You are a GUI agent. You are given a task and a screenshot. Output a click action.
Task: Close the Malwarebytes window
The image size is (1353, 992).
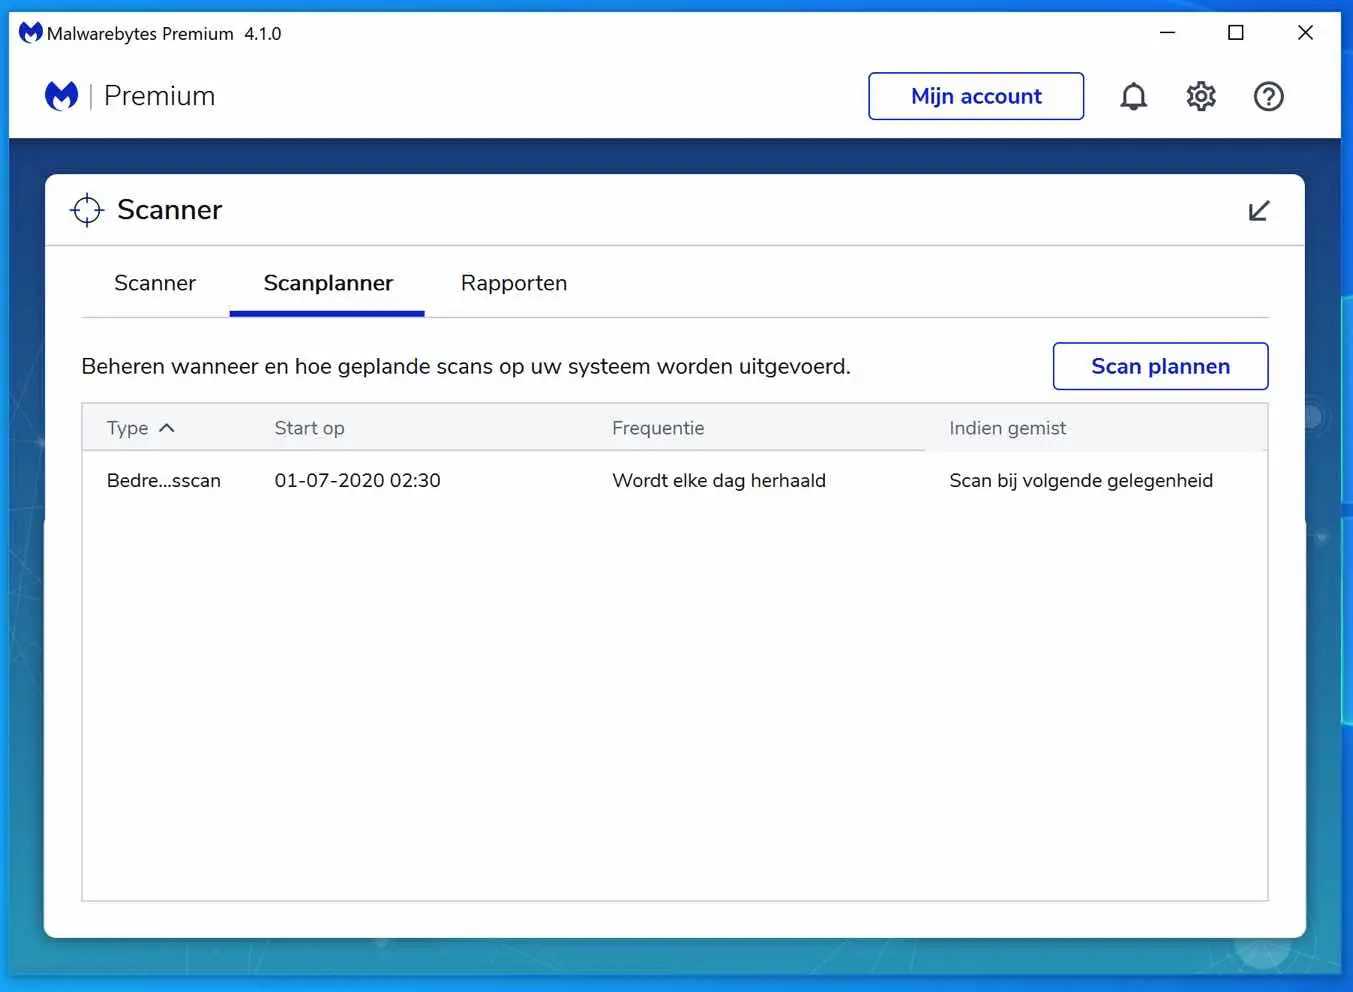click(1305, 33)
